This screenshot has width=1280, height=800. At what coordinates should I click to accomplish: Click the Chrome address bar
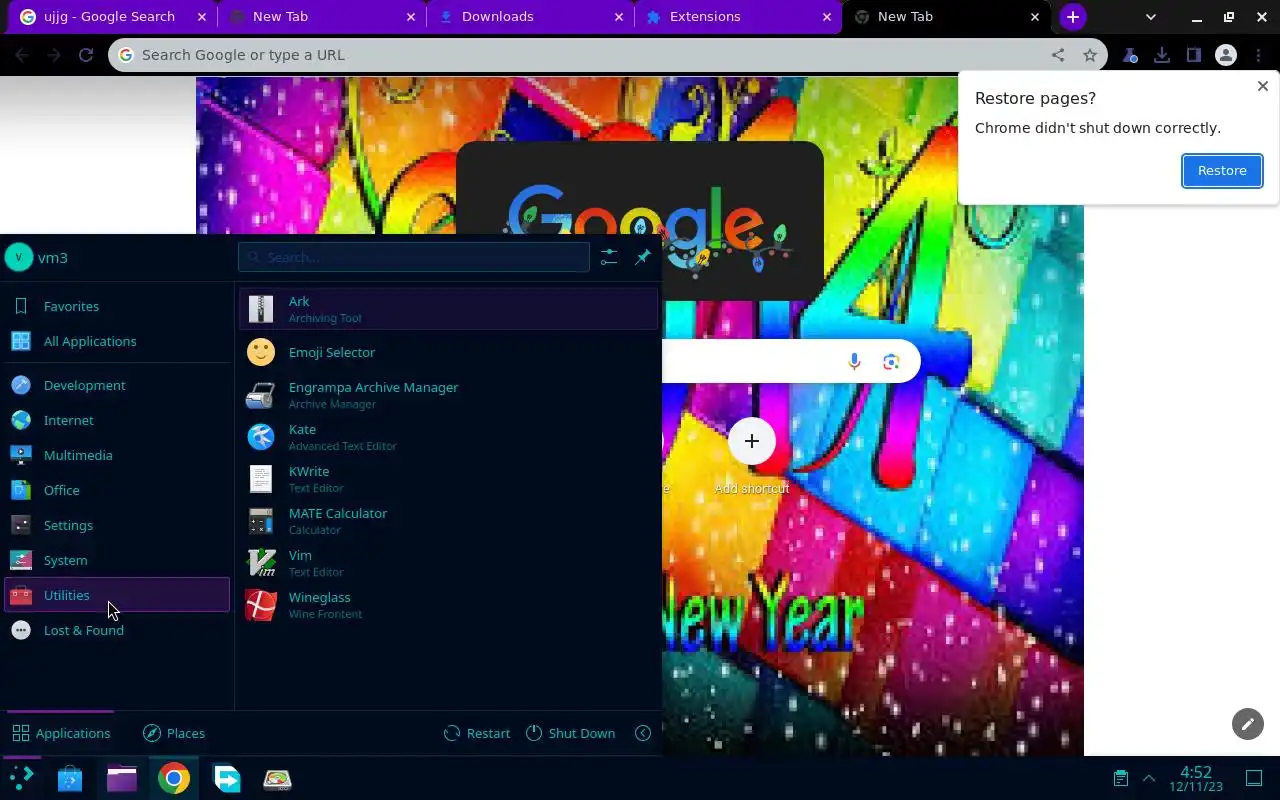point(590,55)
